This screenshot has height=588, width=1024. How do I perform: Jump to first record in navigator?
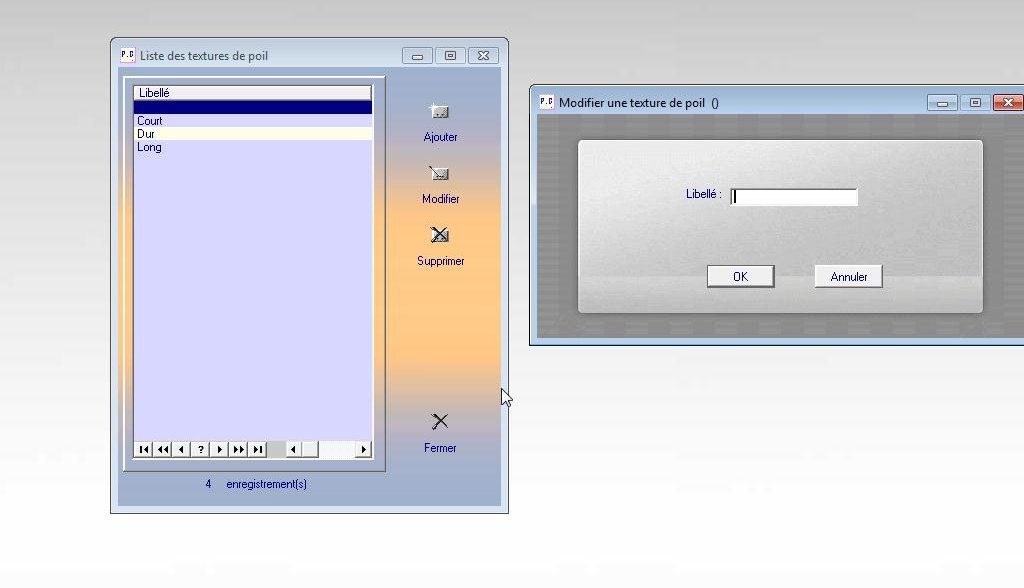tap(143, 450)
